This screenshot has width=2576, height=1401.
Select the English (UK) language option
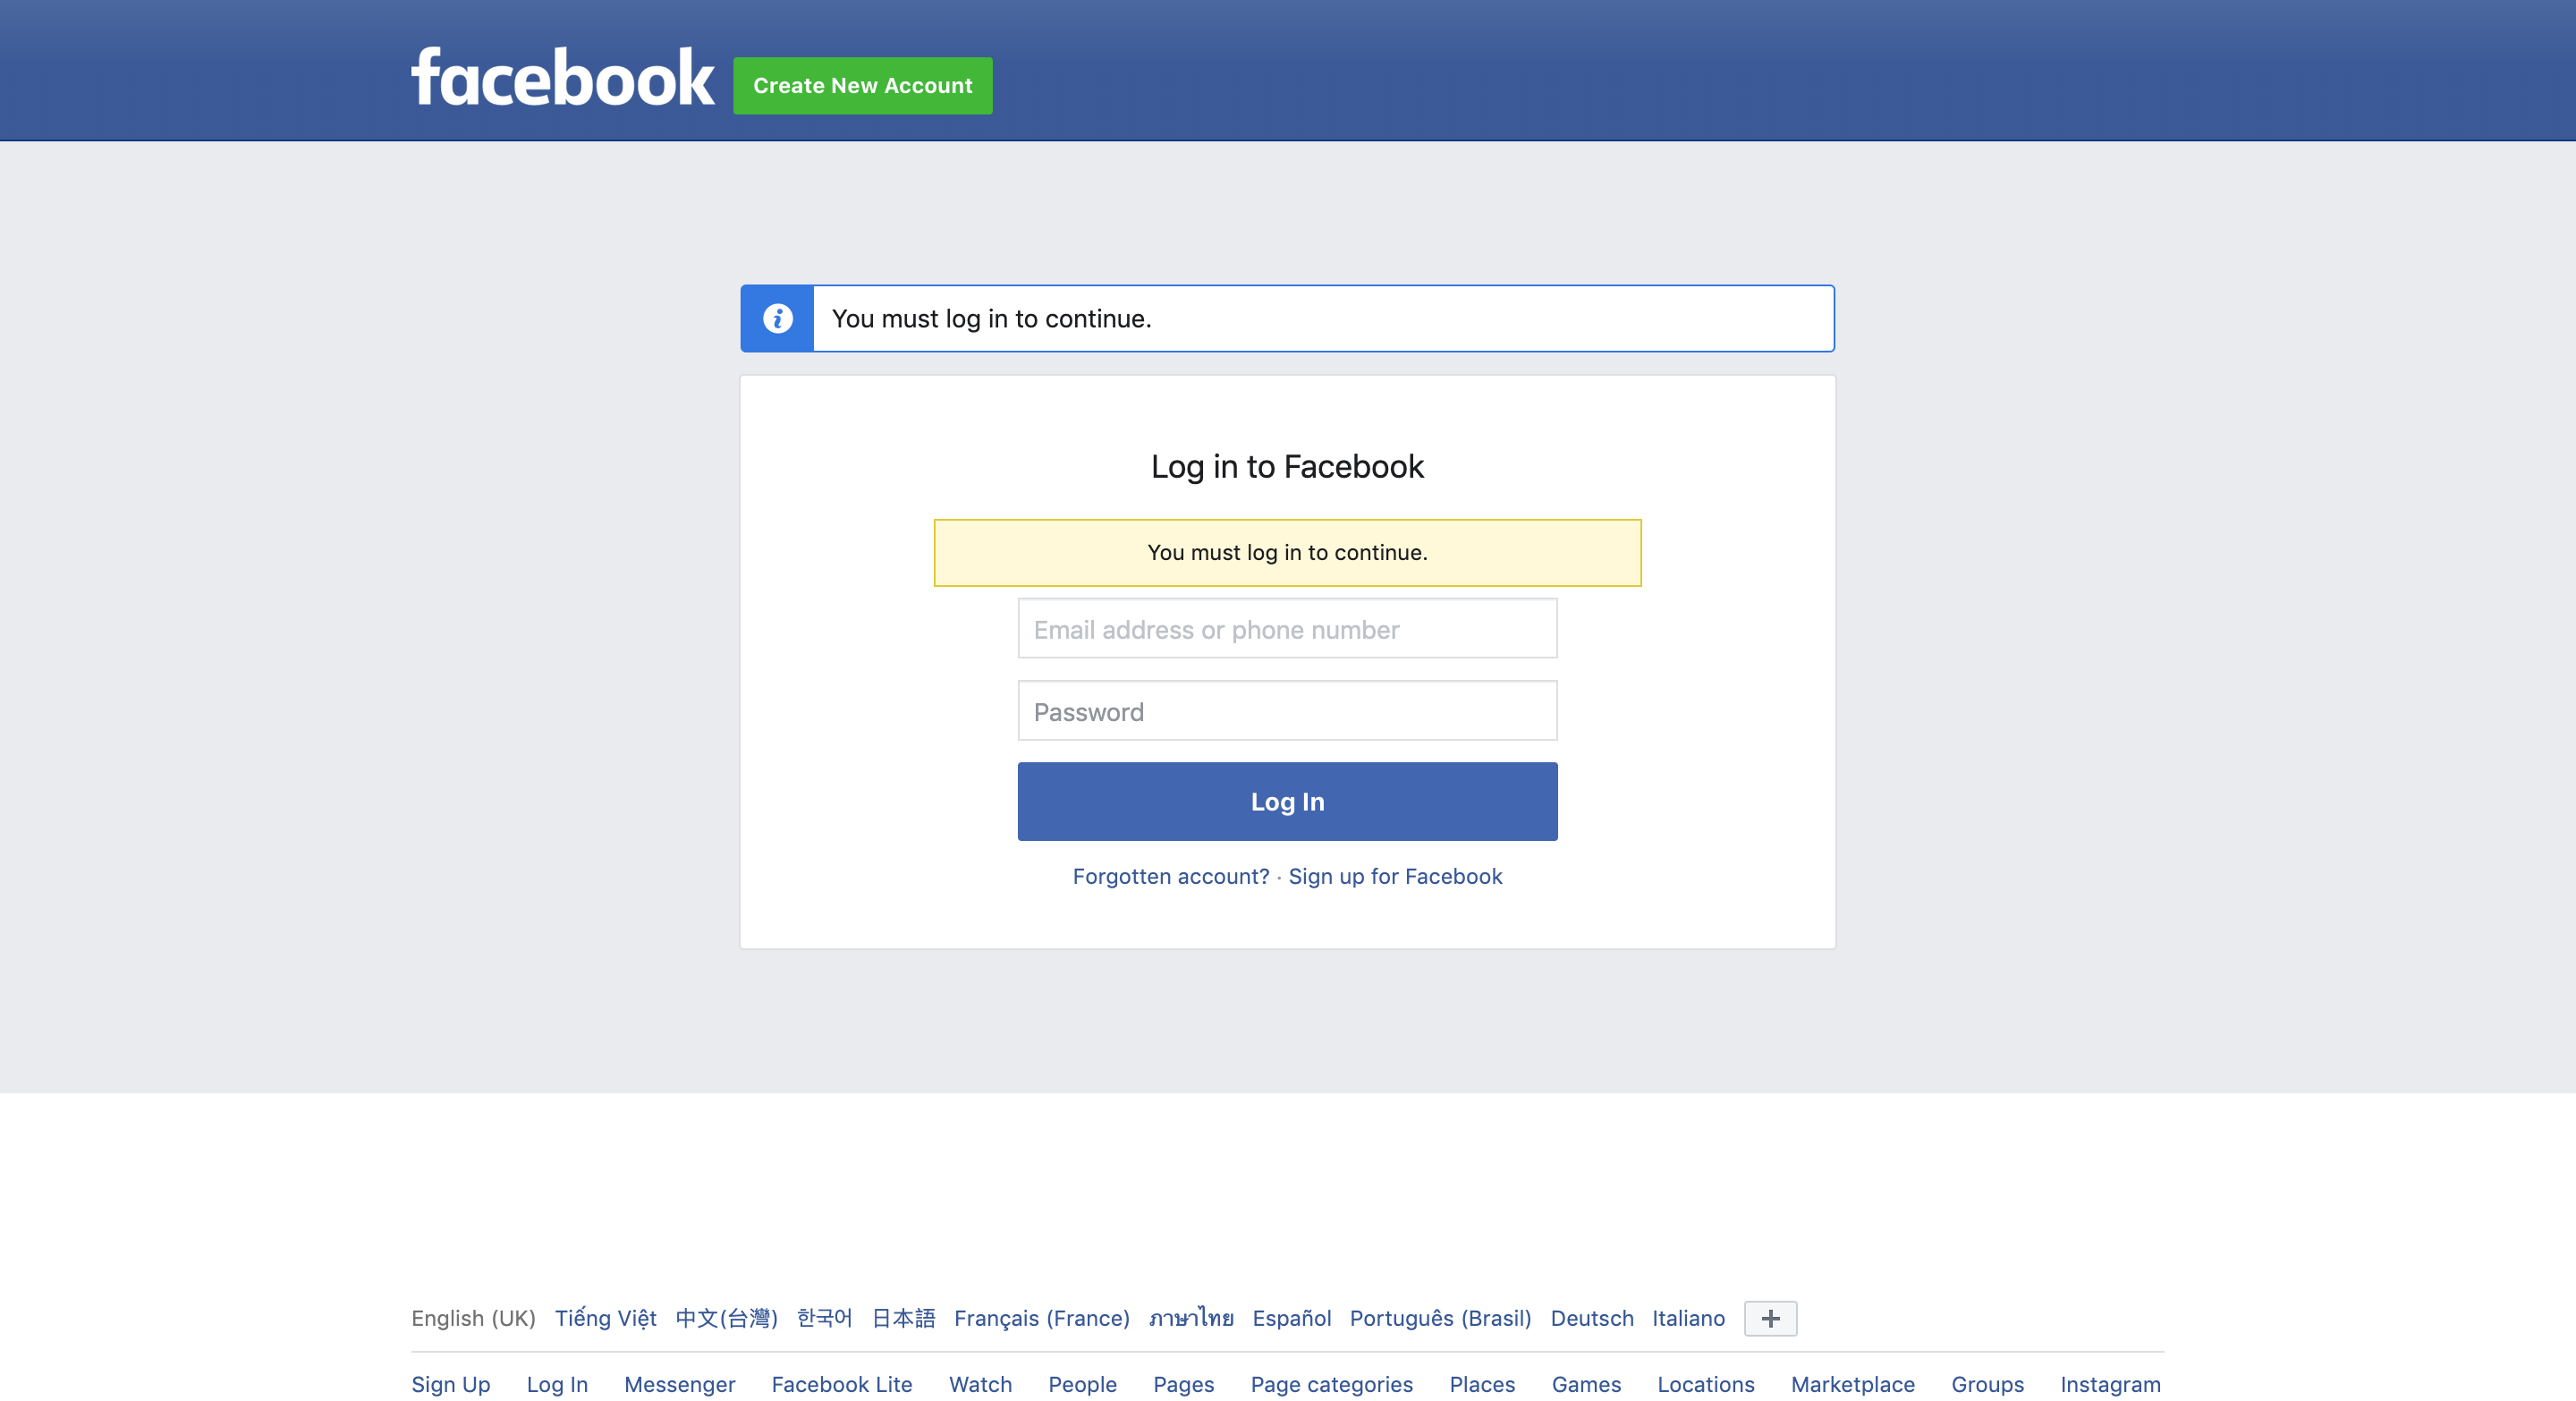pos(474,1317)
